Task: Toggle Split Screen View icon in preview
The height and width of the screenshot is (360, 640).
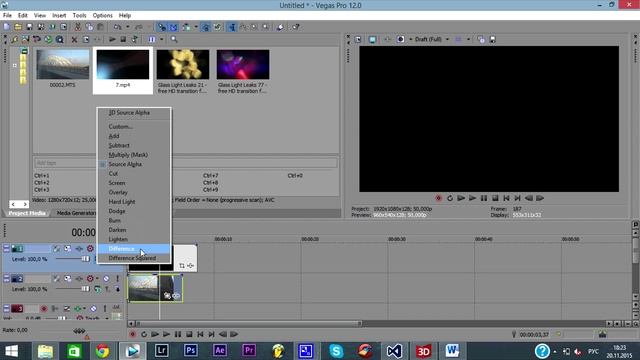Action: pos(400,40)
